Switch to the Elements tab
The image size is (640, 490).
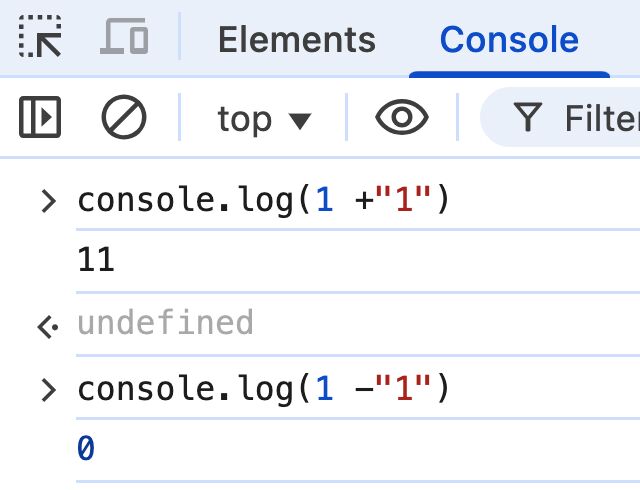[296, 40]
